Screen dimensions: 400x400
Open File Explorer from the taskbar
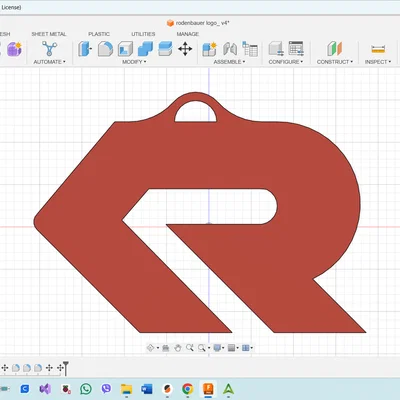coord(126,389)
